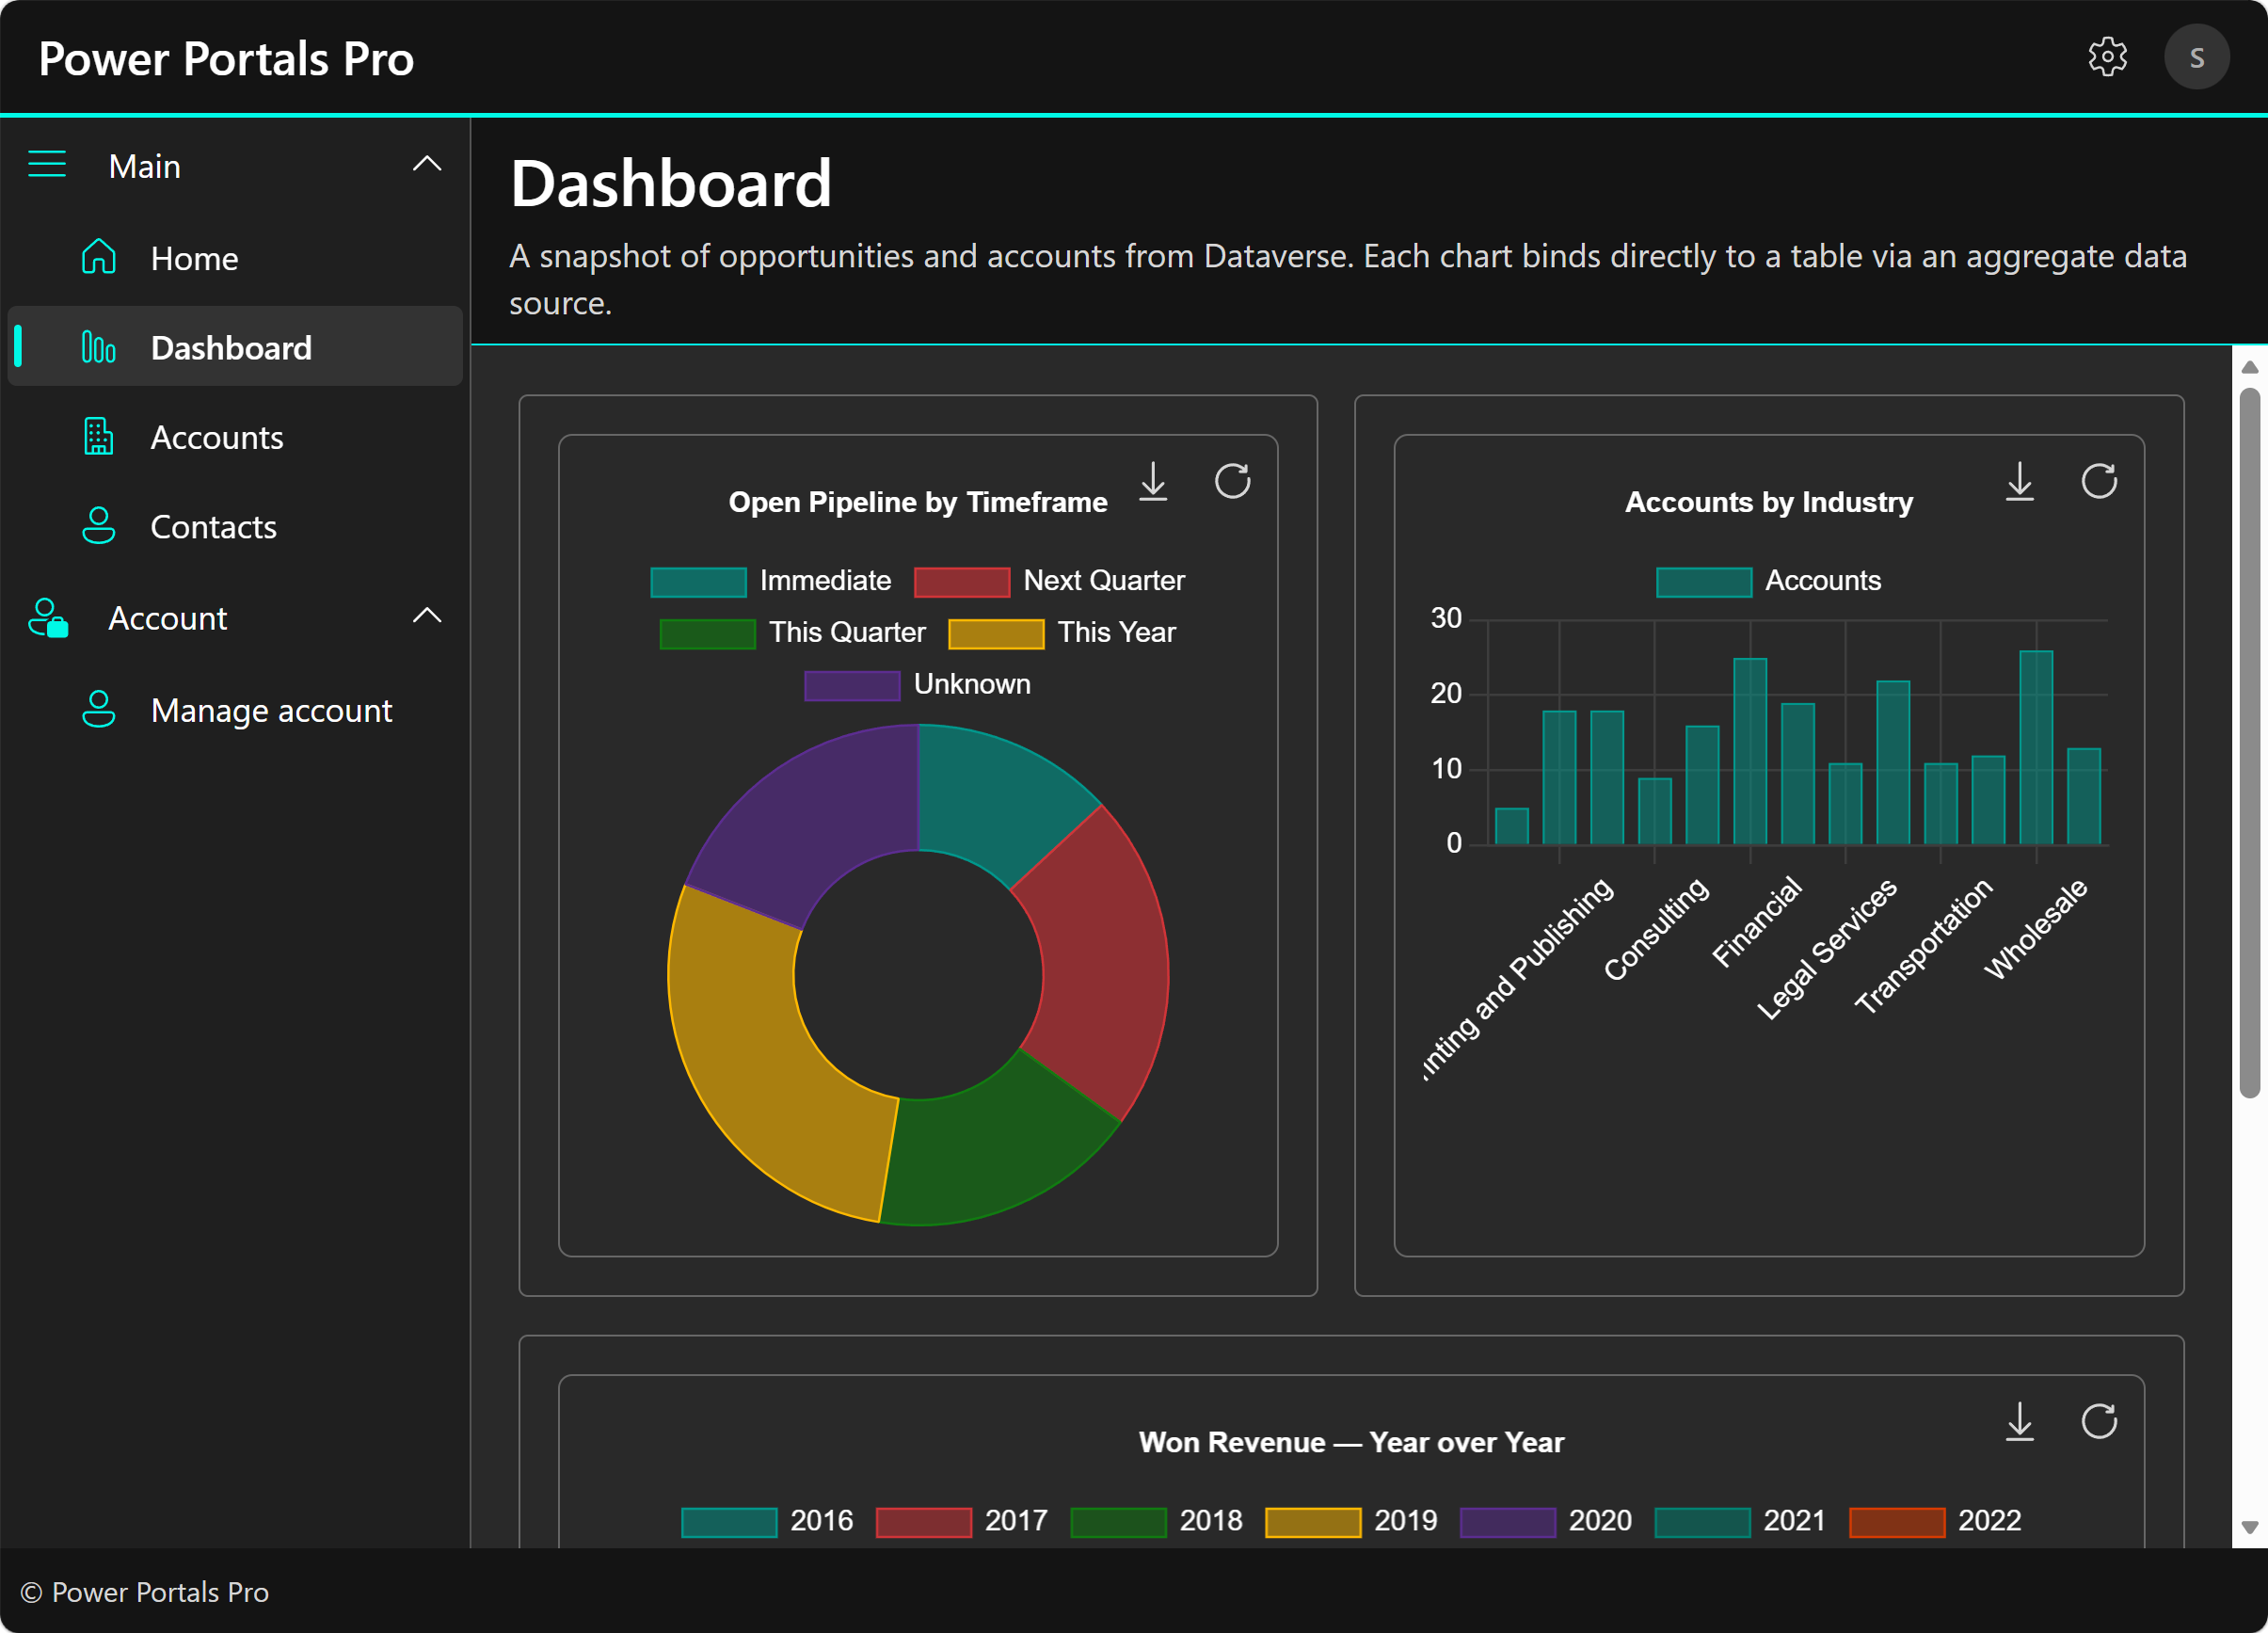This screenshot has height=1633, width=2268.
Task: Click the tallest Wholesale-area bar
Action: pyautogui.click(x=2036, y=748)
